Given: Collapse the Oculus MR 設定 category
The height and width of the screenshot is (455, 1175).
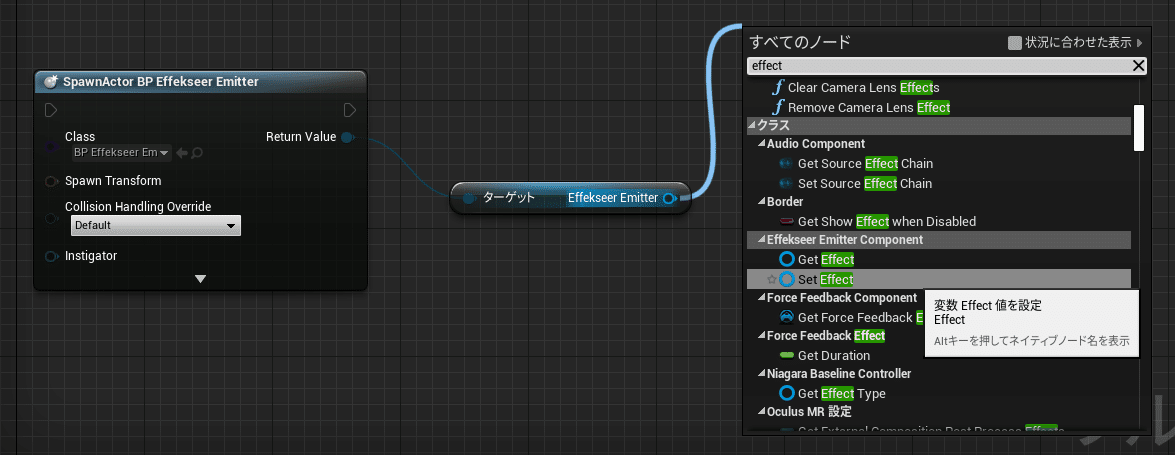Looking at the screenshot, I should [761, 412].
